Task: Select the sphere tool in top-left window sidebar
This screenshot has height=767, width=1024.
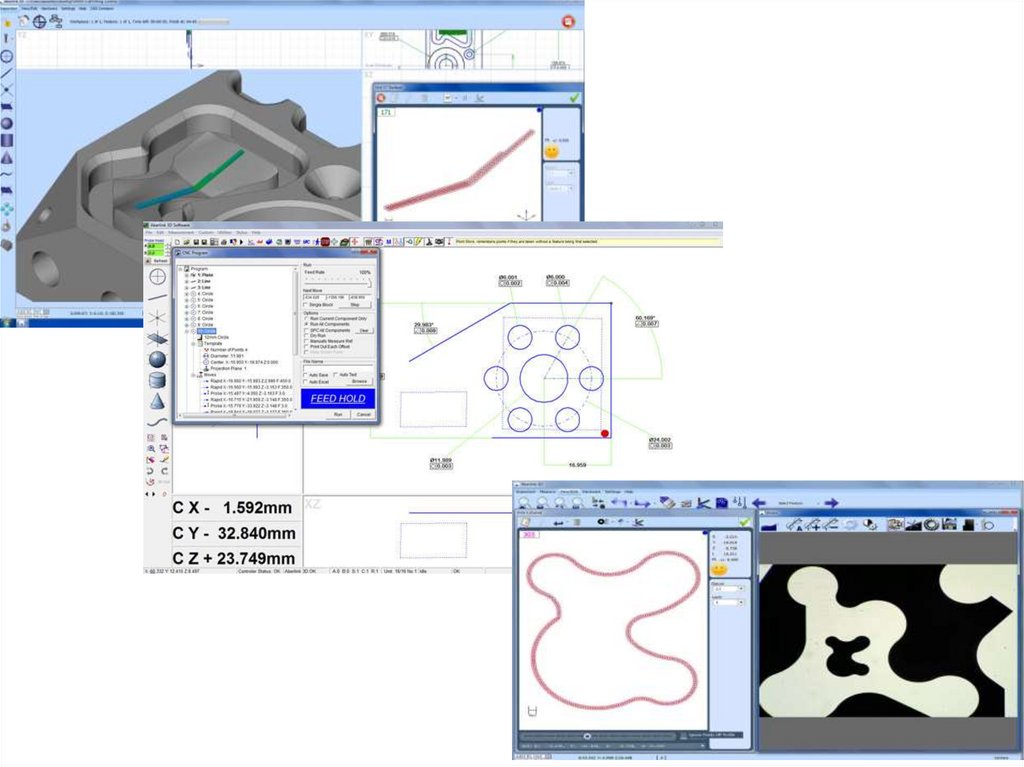Action: 7,123
